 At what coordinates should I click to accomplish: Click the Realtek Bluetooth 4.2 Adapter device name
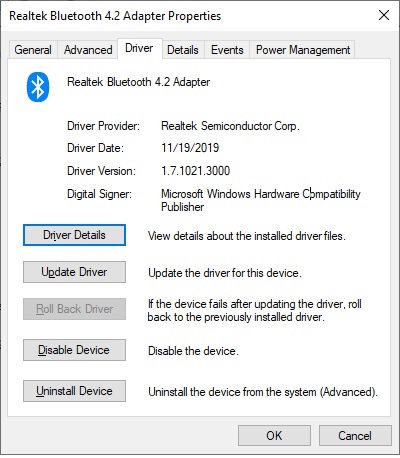click(x=139, y=82)
